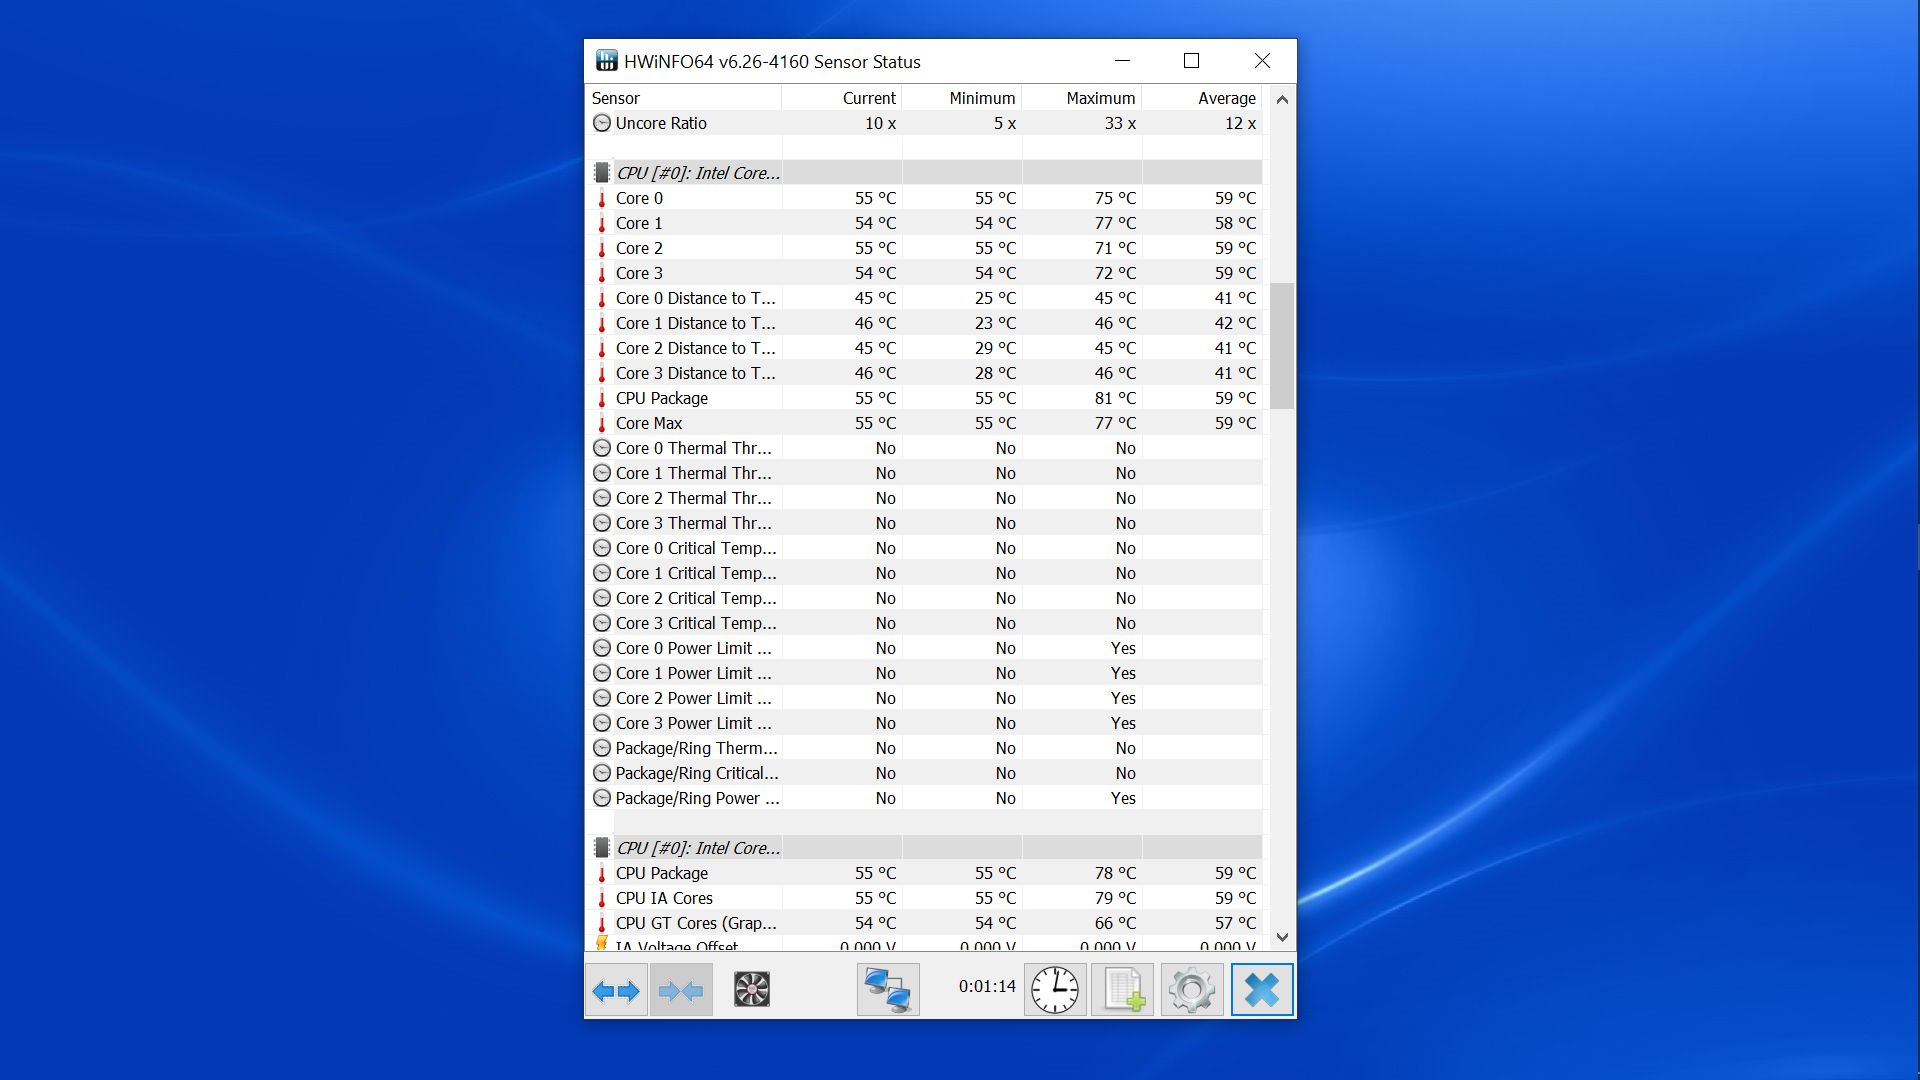Open the fan control icon

tap(752, 990)
